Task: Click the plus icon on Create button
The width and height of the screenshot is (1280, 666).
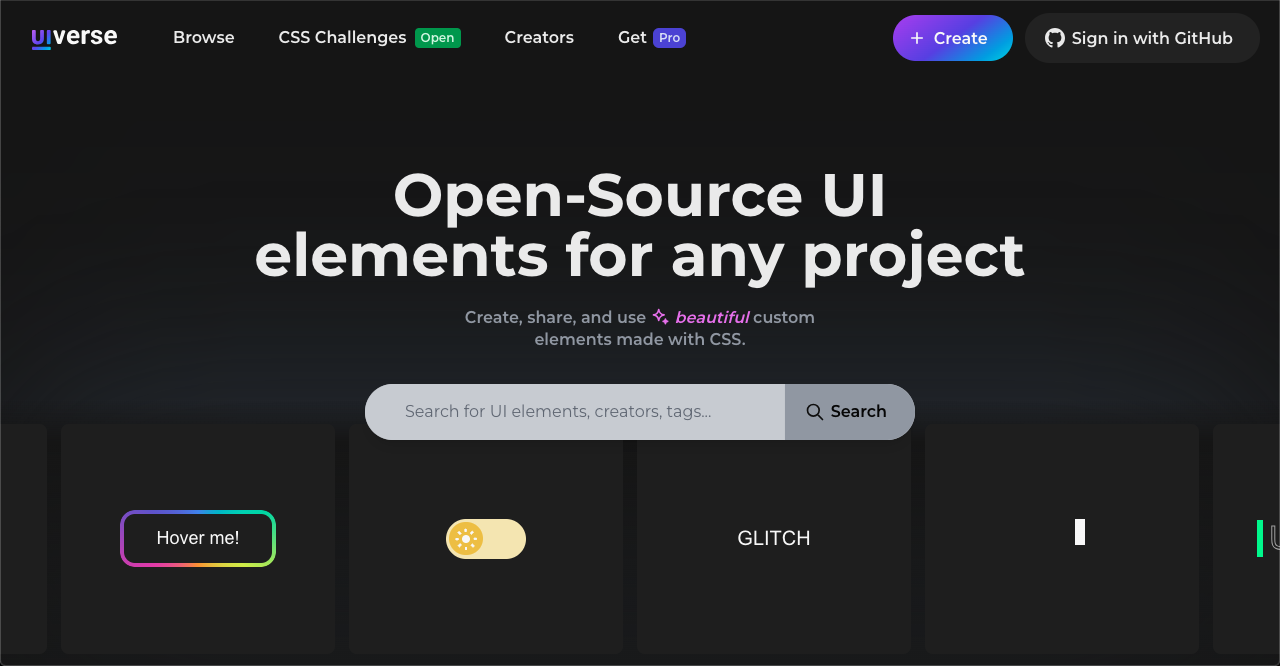Action: 917,38
